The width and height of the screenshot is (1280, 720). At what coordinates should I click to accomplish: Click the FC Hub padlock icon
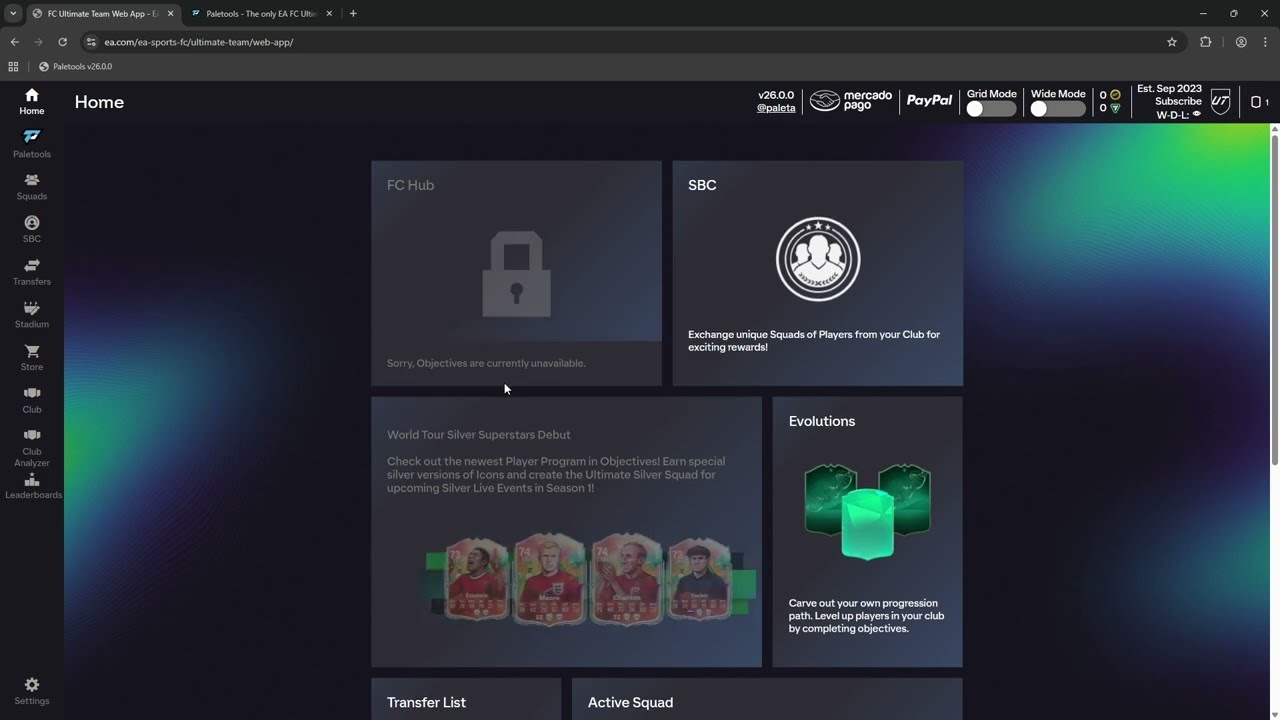[516, 274]
